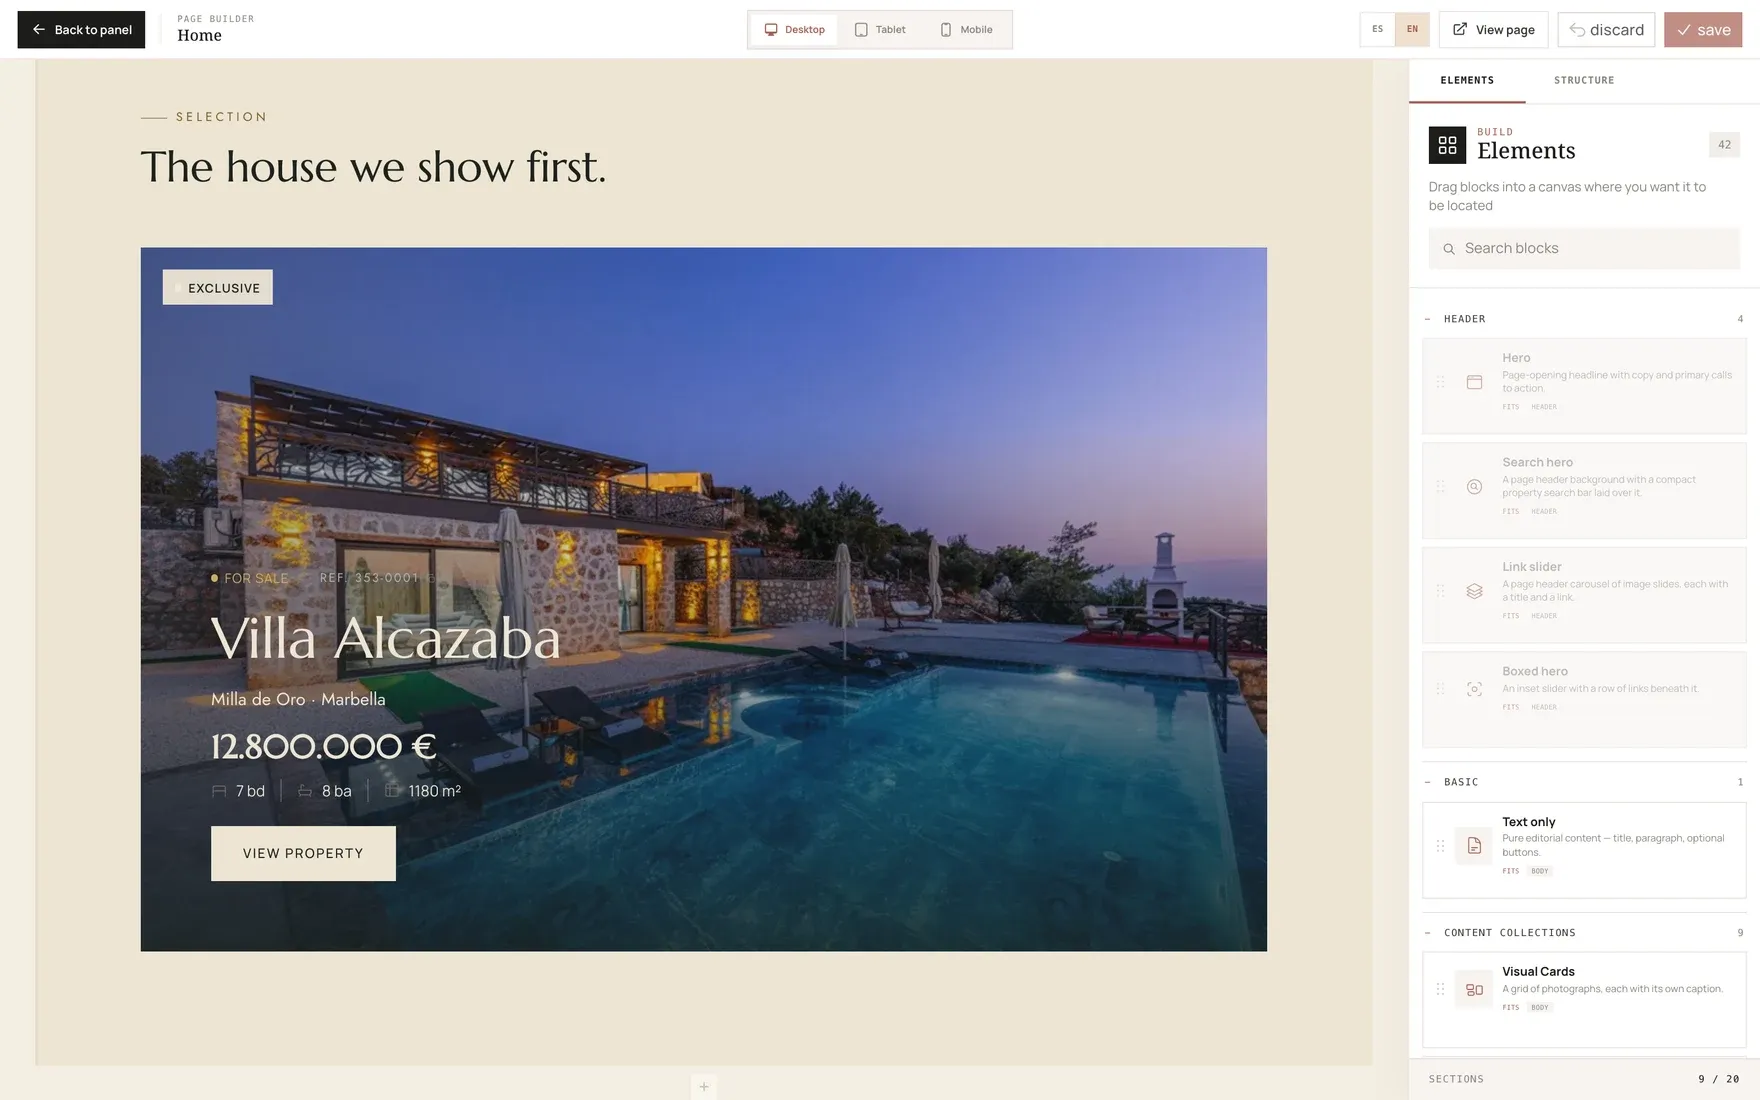This screenshot has height=1100, width=1760.
Task: Click the Villa Alcazaba title
Action: pyautogui.click(x=386, y=639)
